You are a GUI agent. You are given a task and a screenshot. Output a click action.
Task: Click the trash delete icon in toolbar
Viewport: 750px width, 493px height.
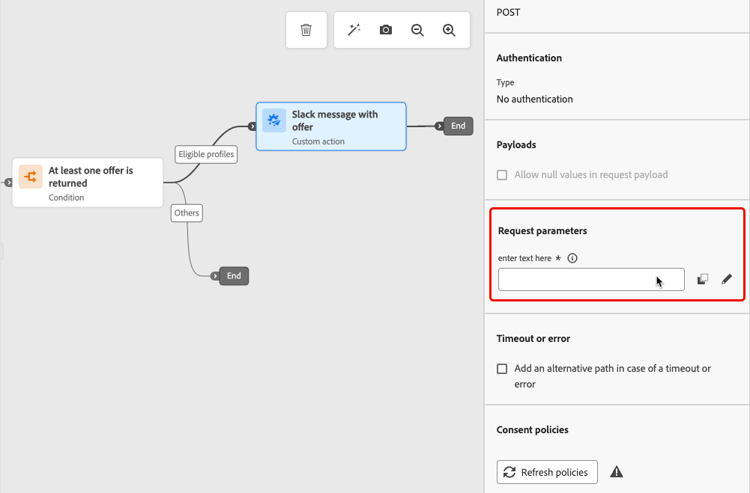(306, 30)
